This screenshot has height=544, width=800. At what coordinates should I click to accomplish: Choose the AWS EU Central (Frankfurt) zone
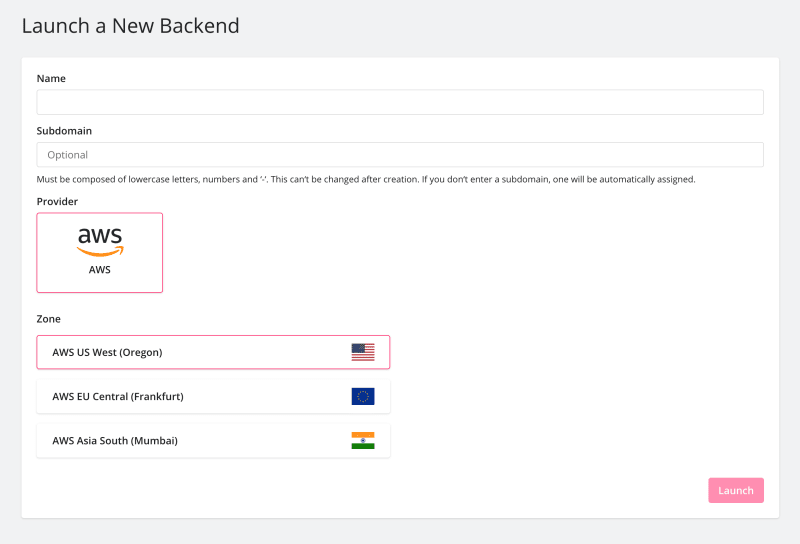(x=213, y=397)
